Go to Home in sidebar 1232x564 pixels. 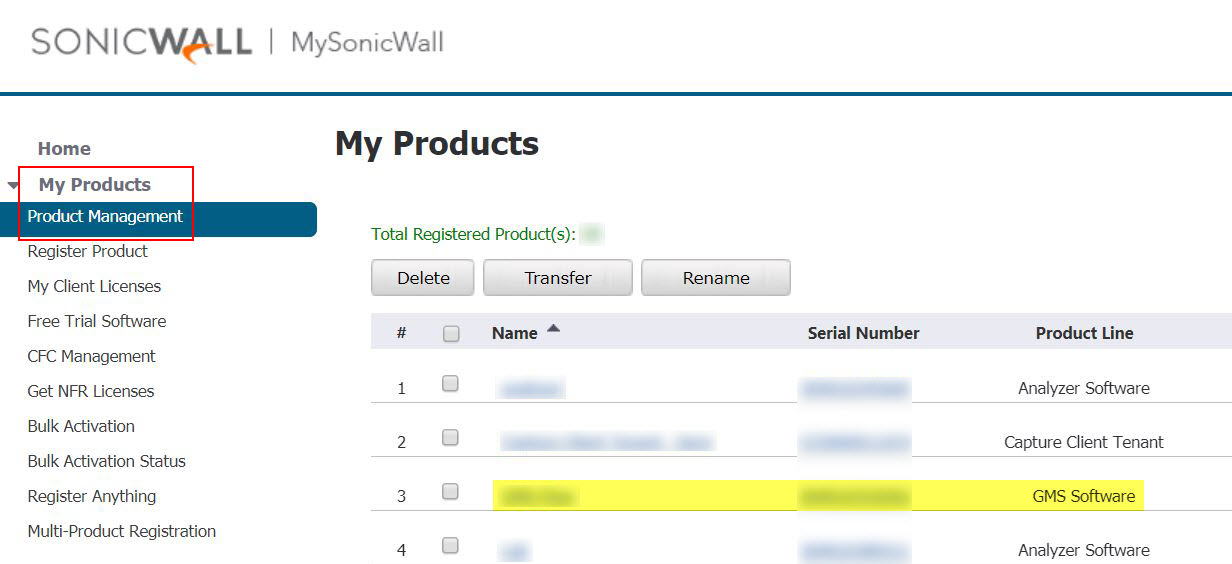(64, 149)
